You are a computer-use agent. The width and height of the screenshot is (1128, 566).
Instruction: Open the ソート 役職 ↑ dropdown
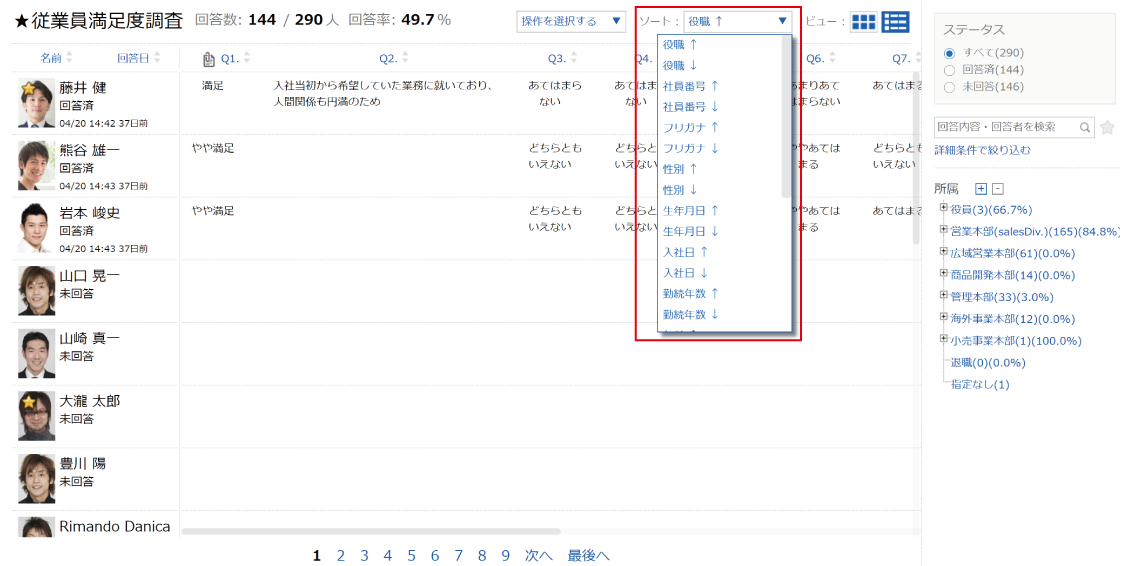point(738,22)
